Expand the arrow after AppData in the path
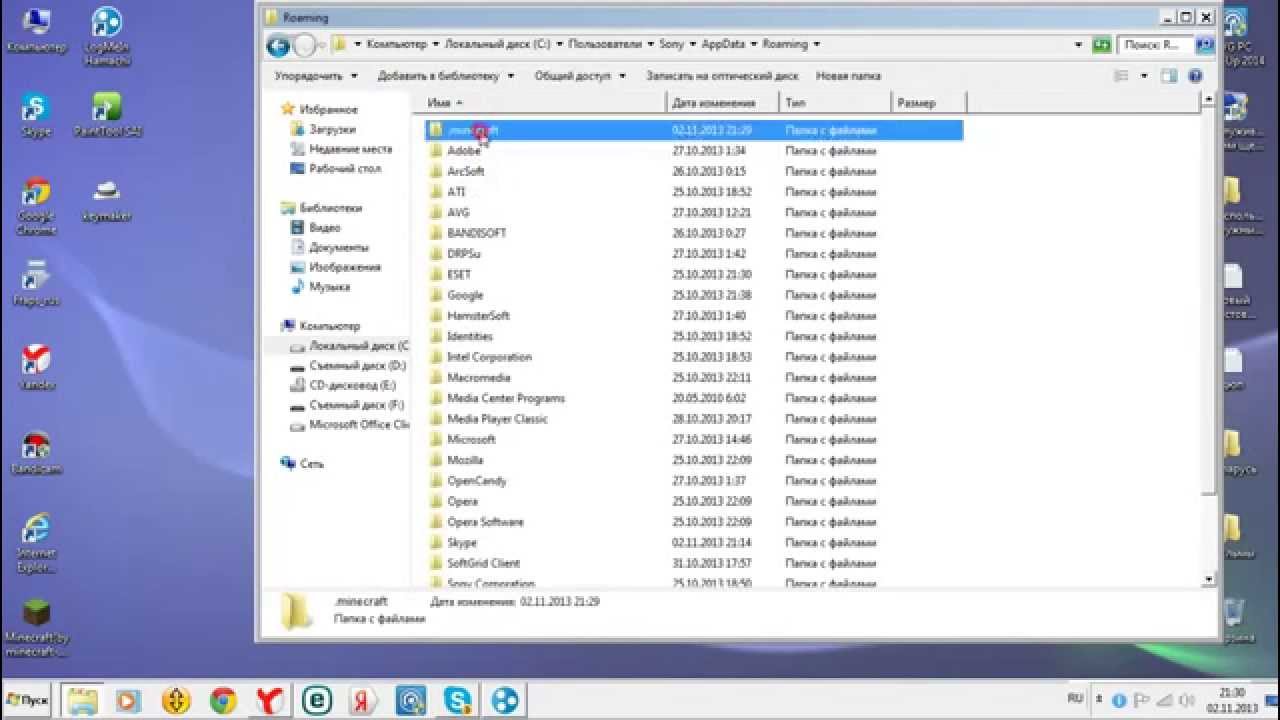The image size is (1280, 720). (753, 45)
